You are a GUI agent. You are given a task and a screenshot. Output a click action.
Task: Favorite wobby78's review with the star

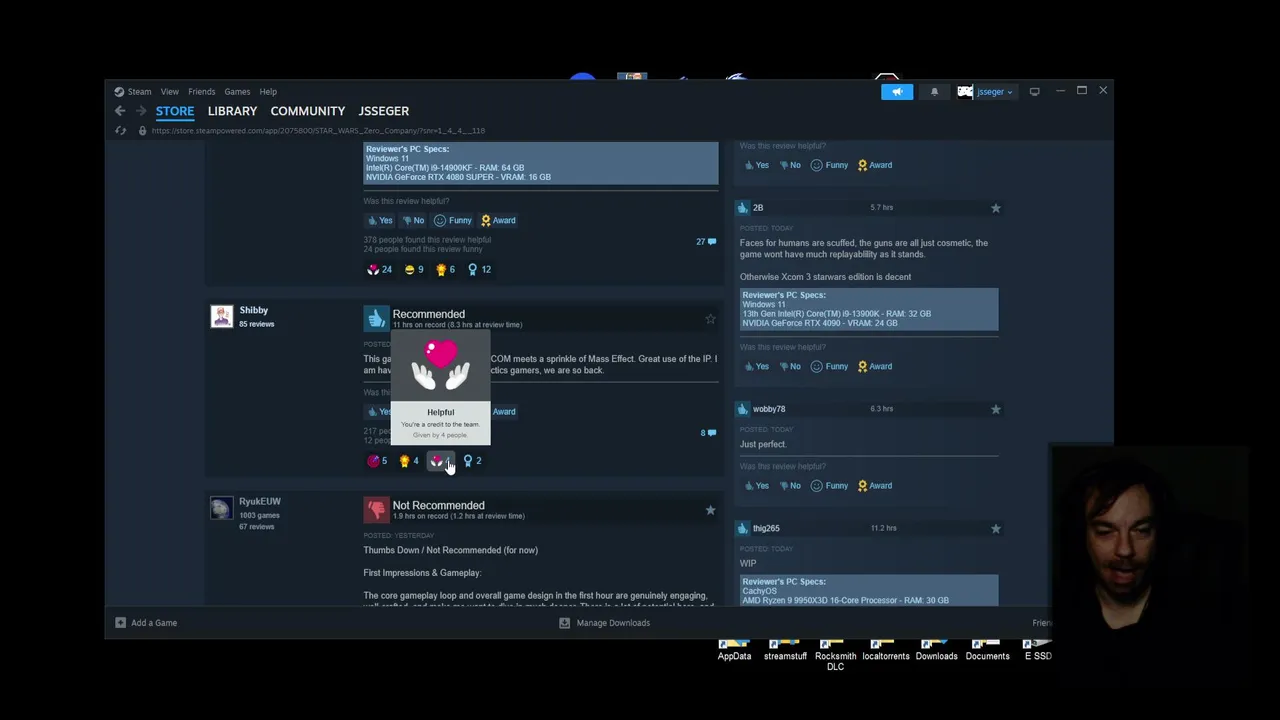[995, 409]
